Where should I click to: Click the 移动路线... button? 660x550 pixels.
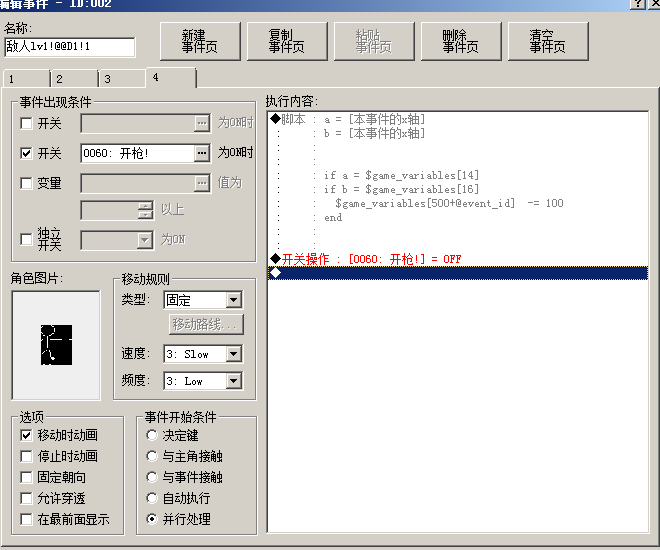206,324
